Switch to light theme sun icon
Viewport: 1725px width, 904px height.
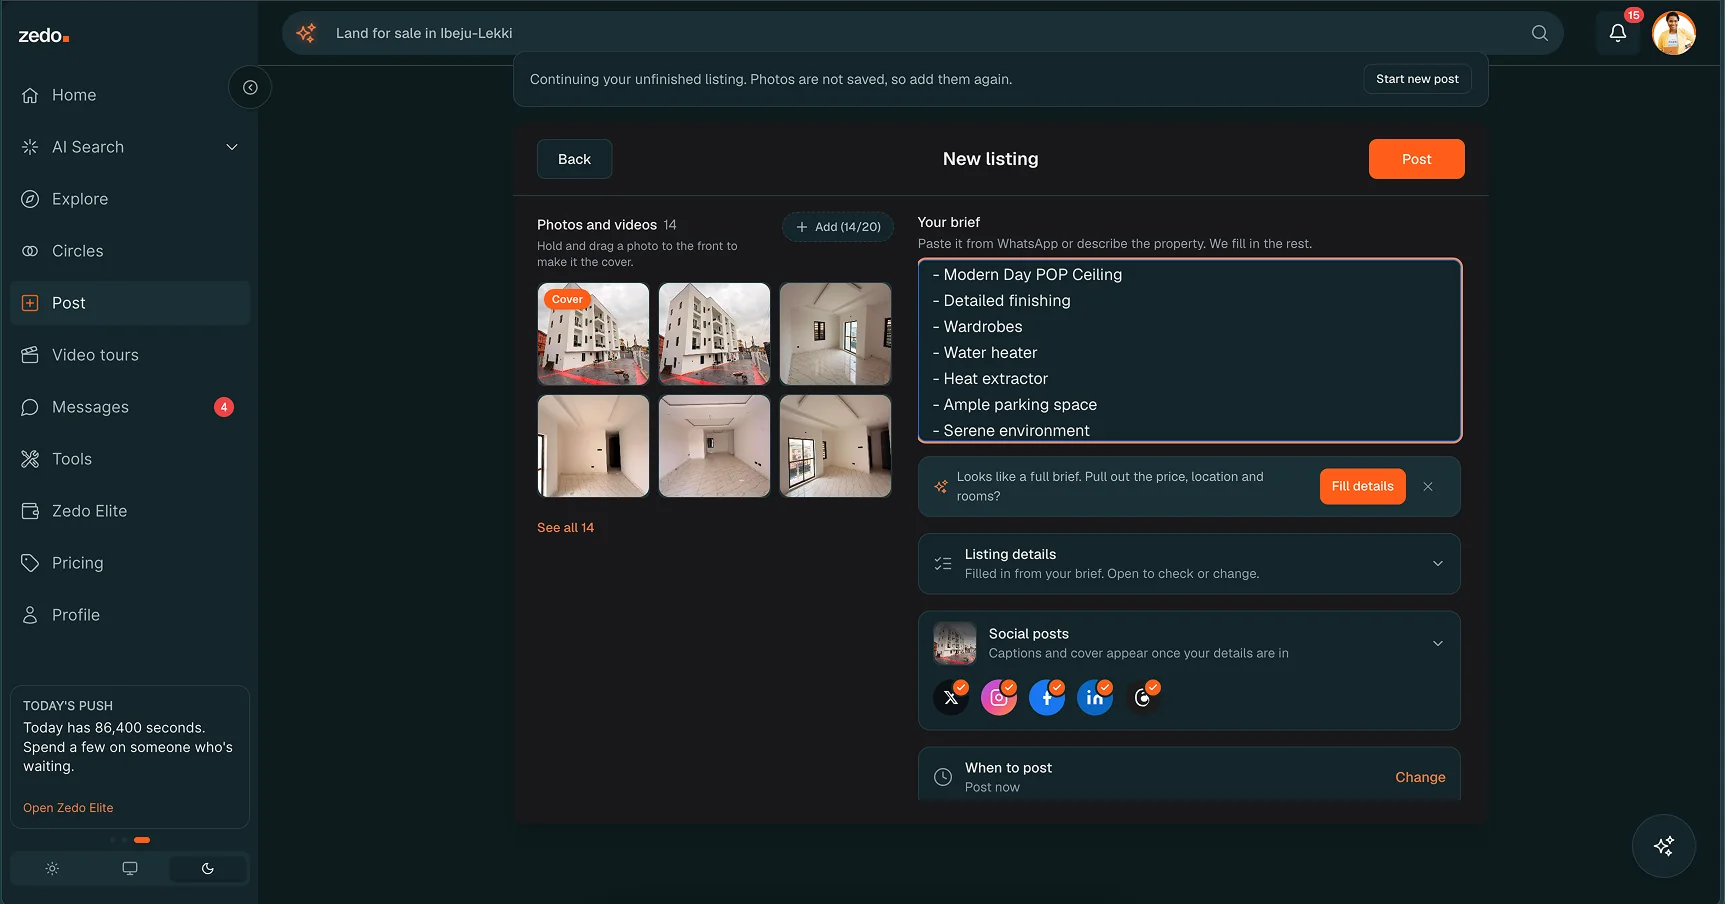tap(52, 868)
